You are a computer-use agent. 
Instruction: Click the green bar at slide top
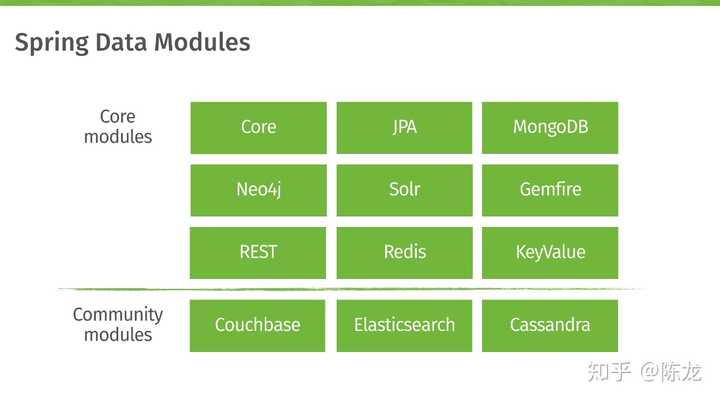pos(360,3)
